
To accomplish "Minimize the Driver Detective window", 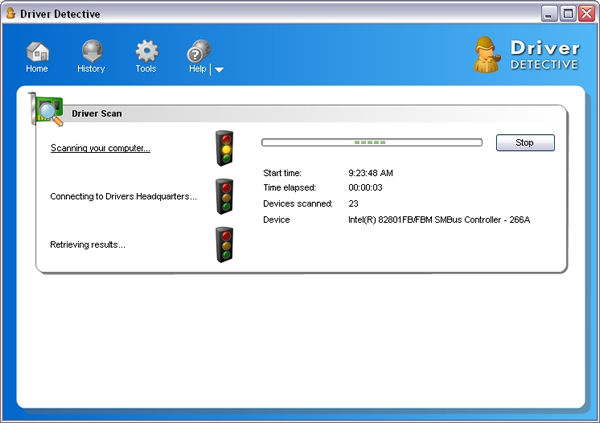I will pos(549,14).
